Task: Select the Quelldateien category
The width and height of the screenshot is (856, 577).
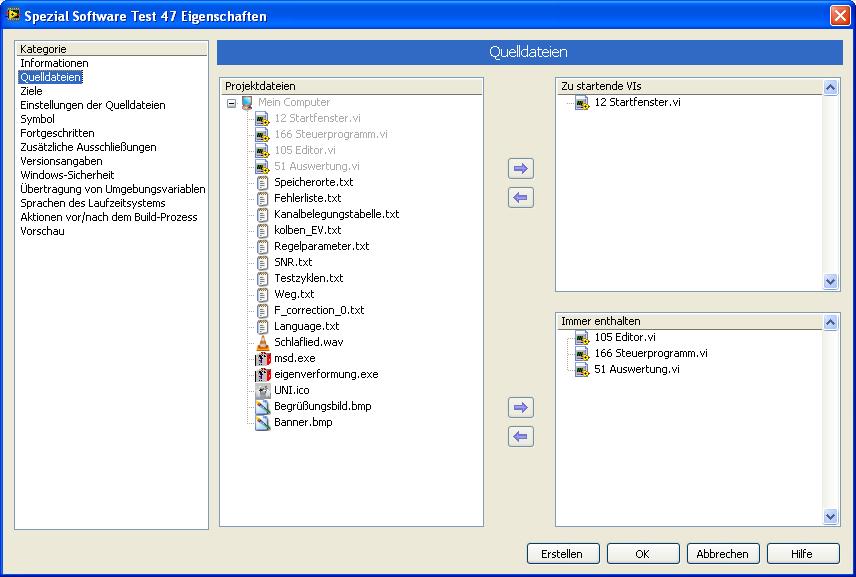Action: [x=51, y=77]
